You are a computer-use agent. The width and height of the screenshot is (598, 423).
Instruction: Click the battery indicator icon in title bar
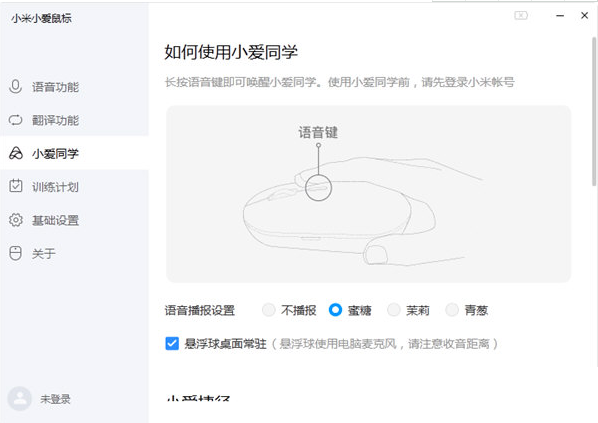click(521, 15)
